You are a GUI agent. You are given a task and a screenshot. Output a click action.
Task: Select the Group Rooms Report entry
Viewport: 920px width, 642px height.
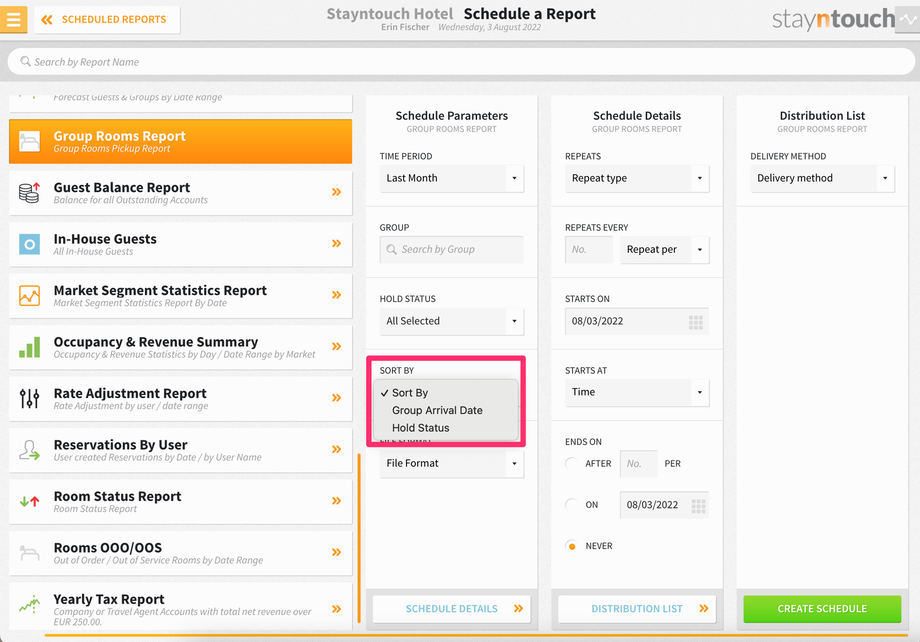click(x=180, y=141)
